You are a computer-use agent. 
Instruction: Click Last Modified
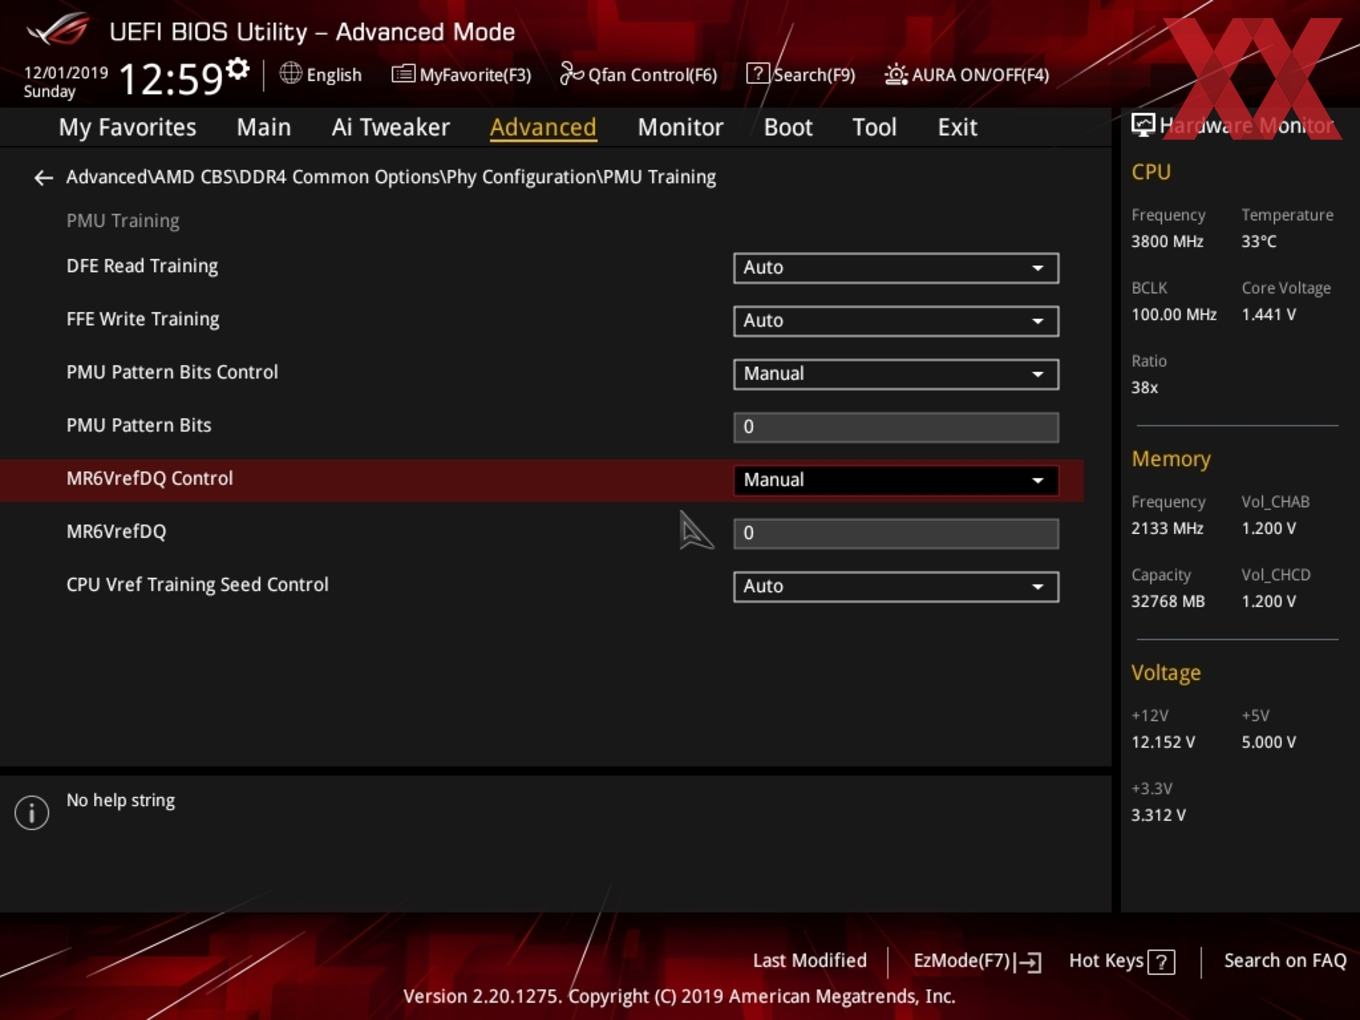click(x=810, y=961)
